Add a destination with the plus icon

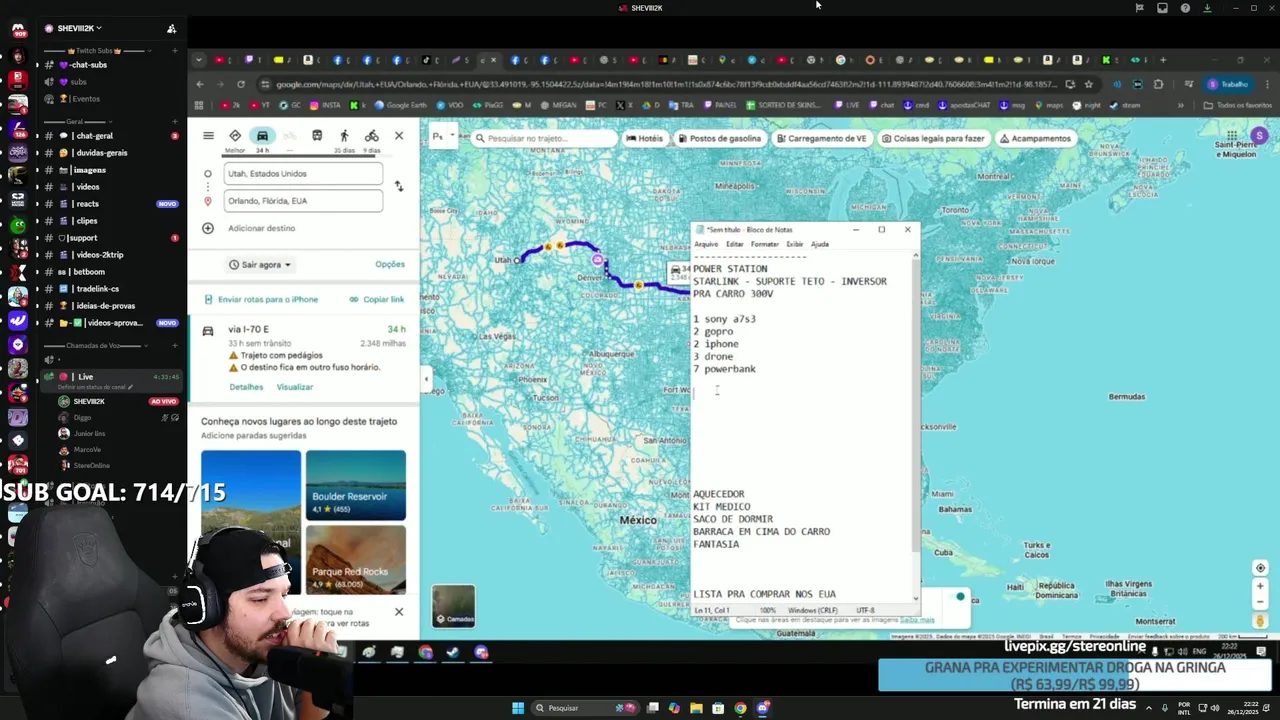point(208,228)
